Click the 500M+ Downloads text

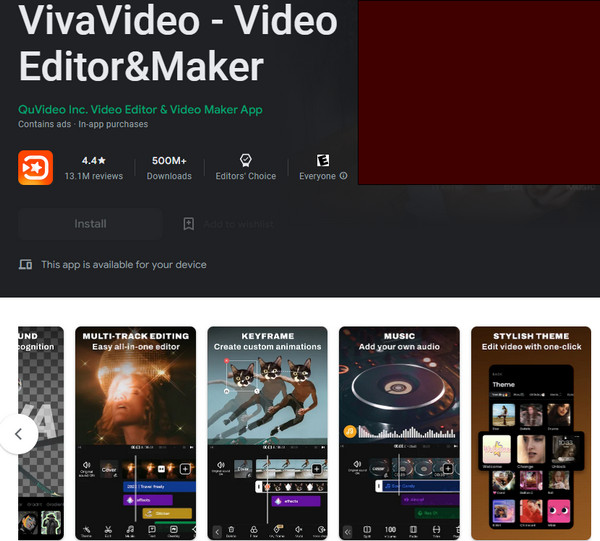(x=169, y=168)
